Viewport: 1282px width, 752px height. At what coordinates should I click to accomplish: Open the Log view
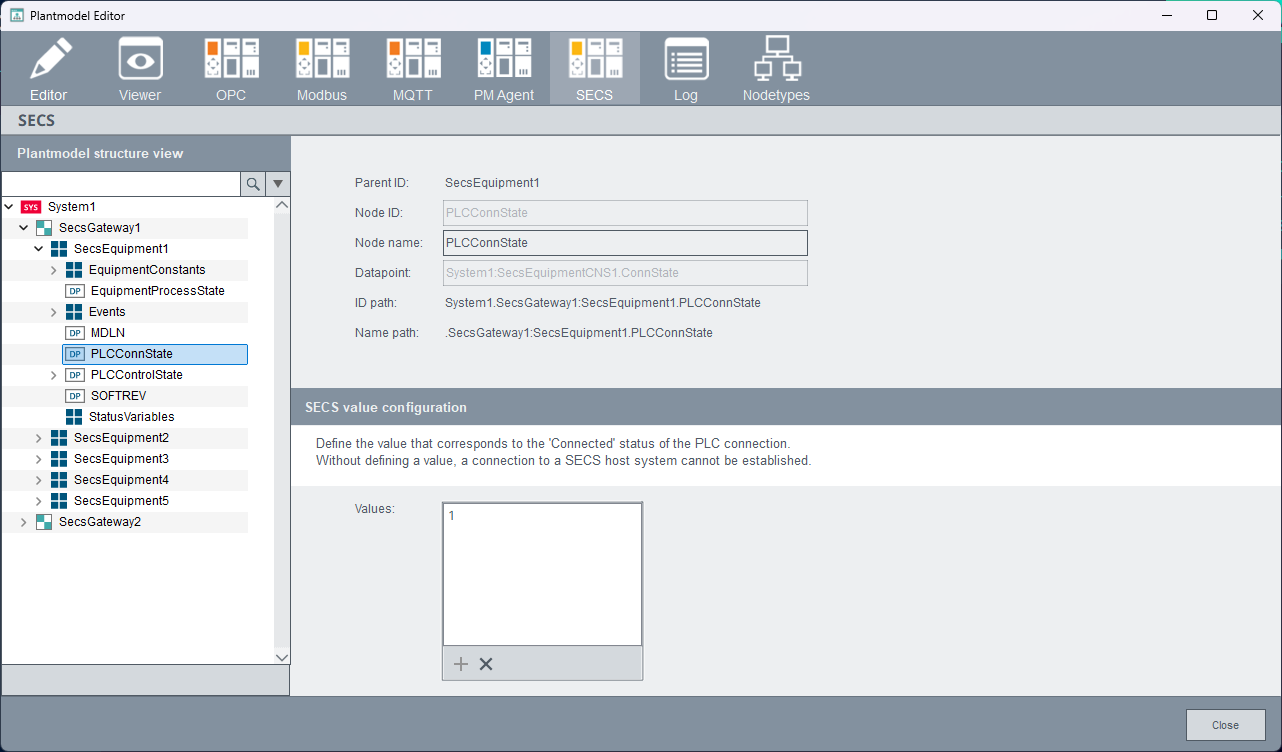point(686,68)
